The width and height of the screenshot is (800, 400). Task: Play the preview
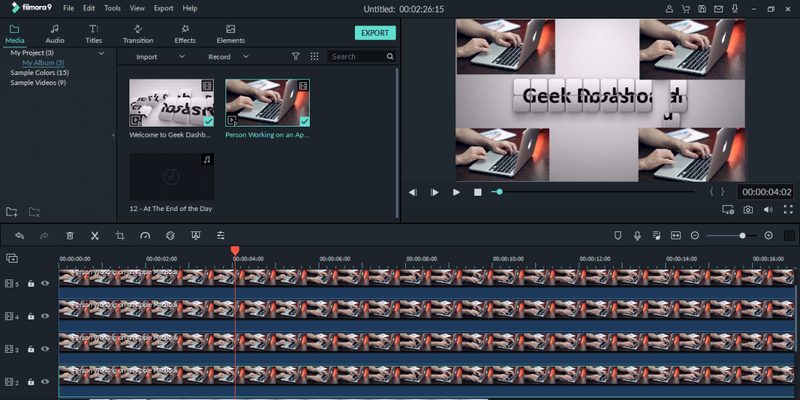[x=456, y=192]
